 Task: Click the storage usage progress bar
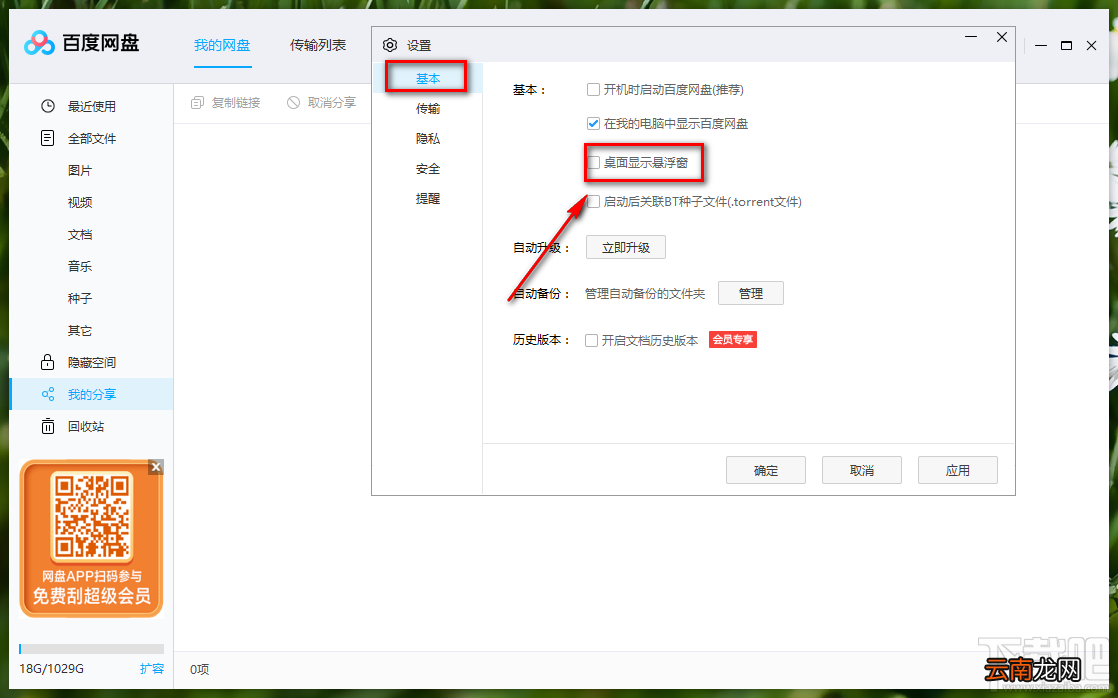click(91, 649)
